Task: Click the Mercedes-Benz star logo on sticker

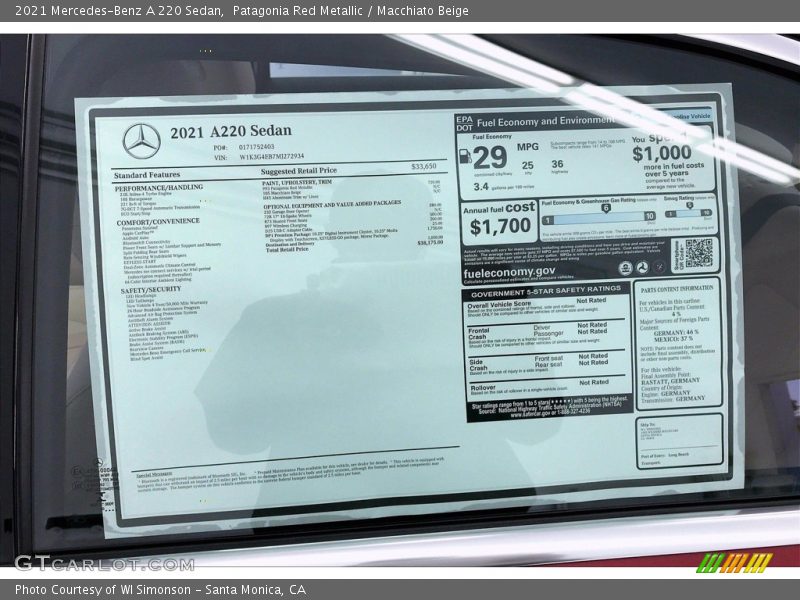Action: click(x=142, y=141)
